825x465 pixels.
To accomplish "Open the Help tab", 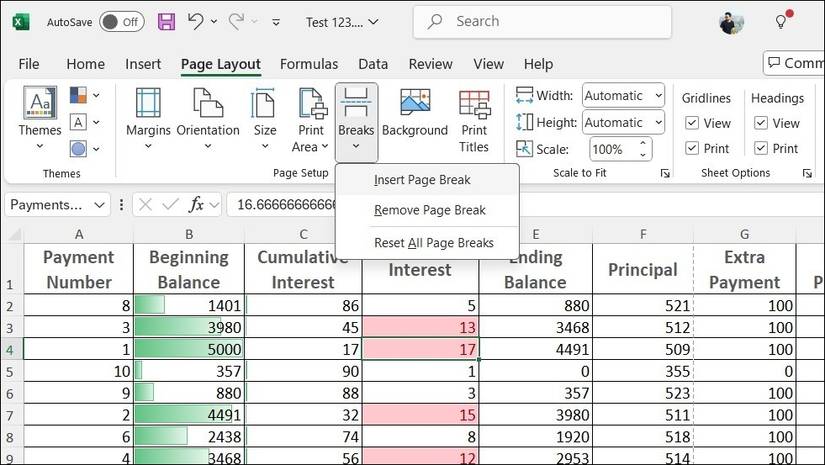I will [x=538, y=64].
